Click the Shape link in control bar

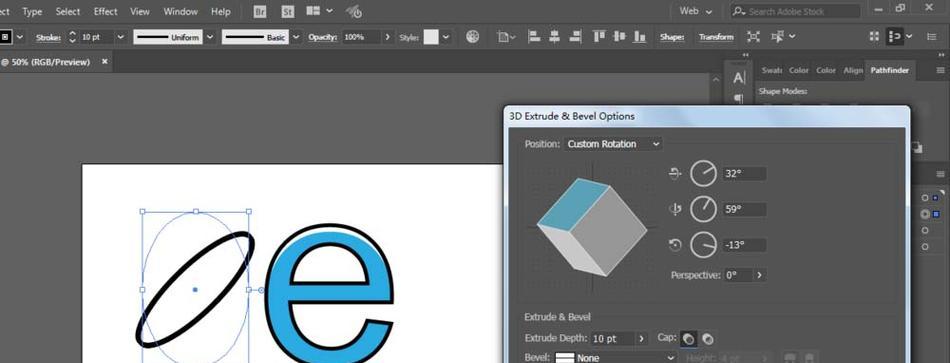[x=672, y=37]
